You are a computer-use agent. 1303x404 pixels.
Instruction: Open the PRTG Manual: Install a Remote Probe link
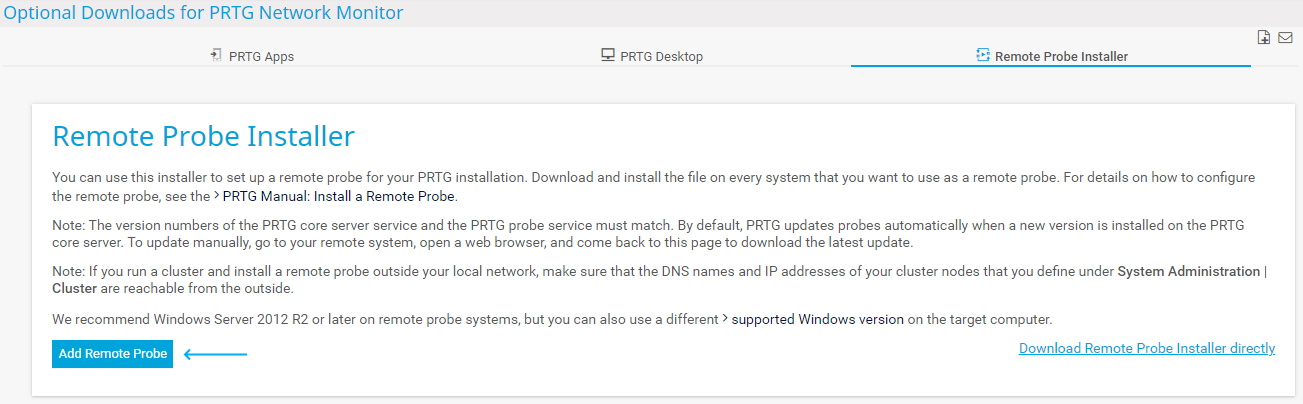339,196
